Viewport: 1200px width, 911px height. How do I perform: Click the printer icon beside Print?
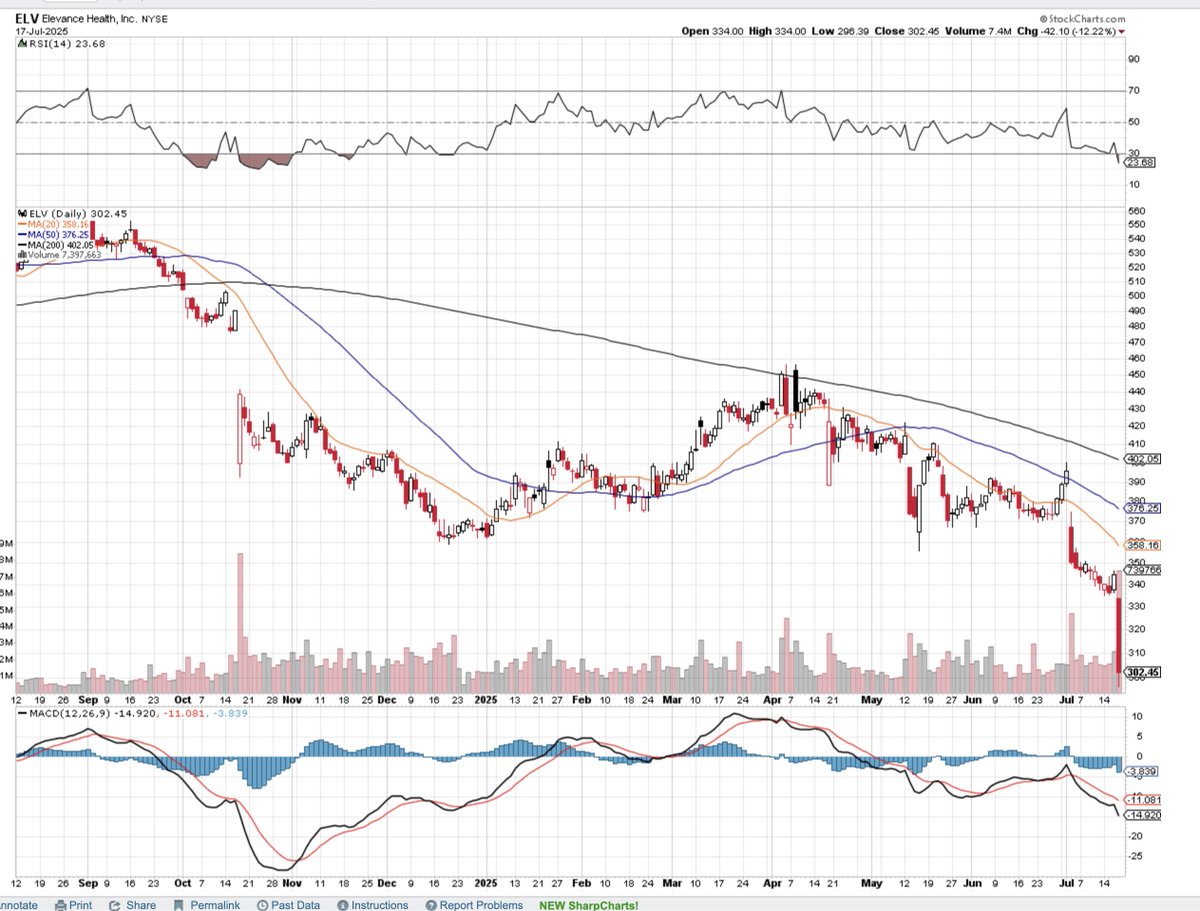[61, 905]
